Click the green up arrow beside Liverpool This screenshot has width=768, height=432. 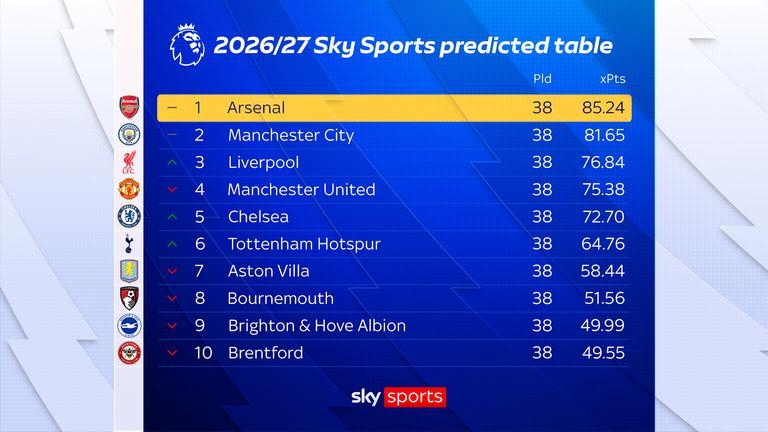point(172,162)
